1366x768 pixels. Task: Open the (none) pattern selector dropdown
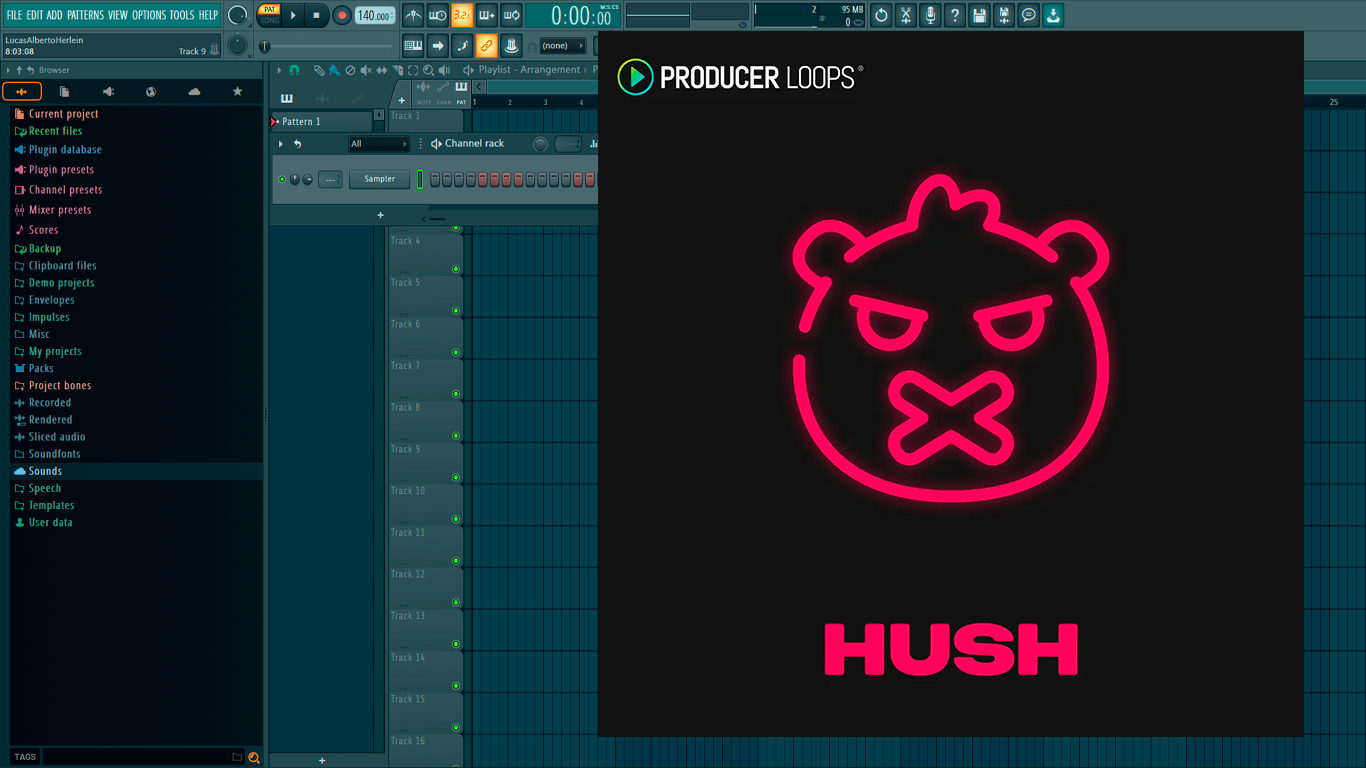(562, 45)
